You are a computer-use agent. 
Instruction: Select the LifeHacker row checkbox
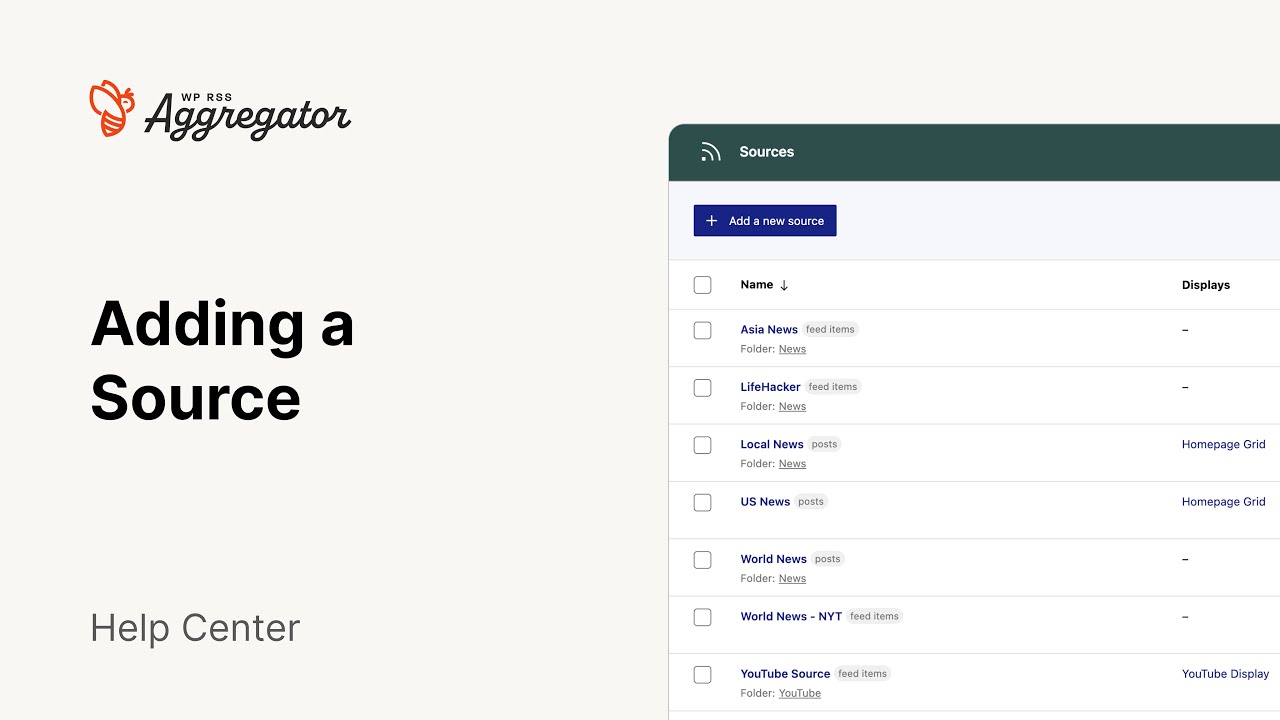pos(703,387)
